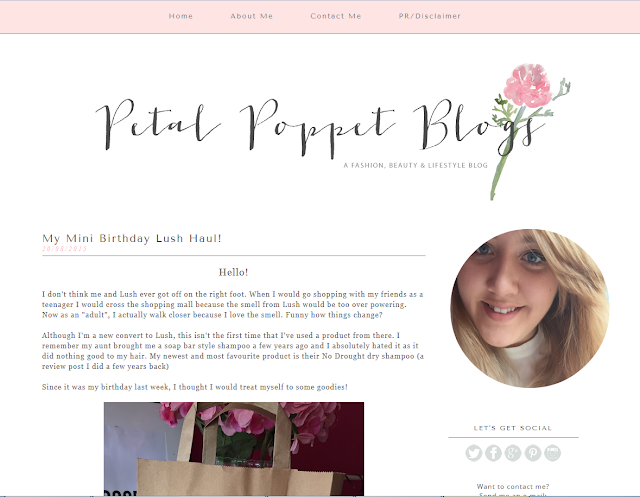Click the Petal Poppet Blogs header title
Screen dimensions: 640x497
coord(314,126)
